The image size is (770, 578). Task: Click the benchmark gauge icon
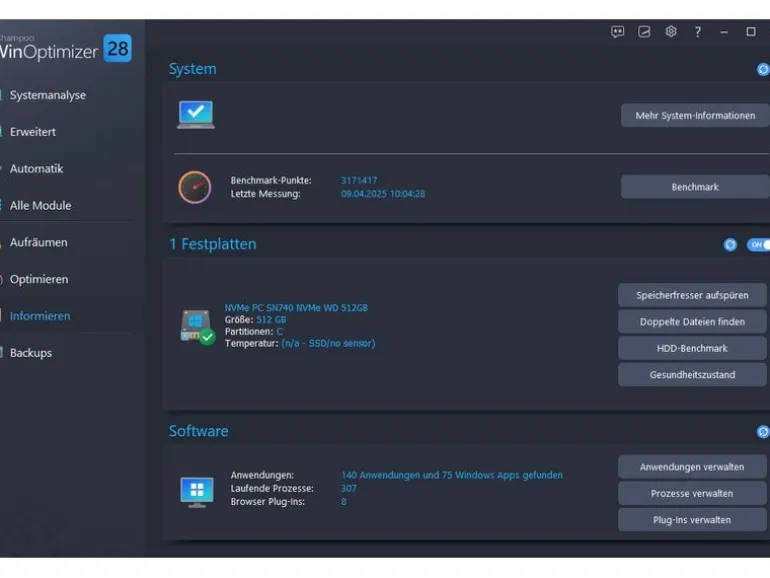coord(195,187)
